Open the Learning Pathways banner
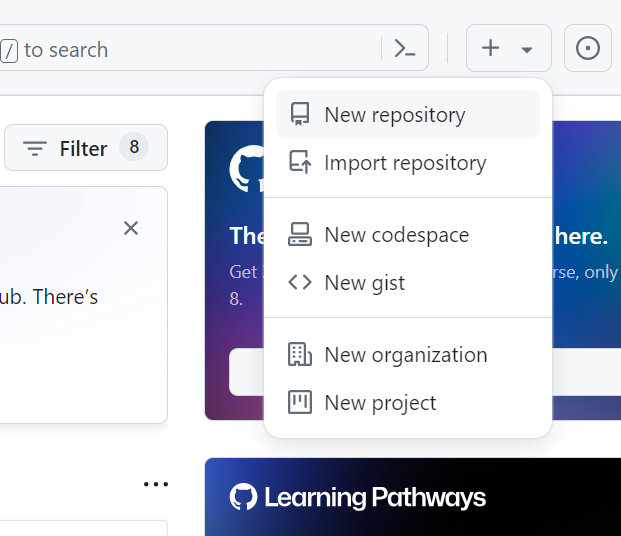 click(x=413, y=497)
